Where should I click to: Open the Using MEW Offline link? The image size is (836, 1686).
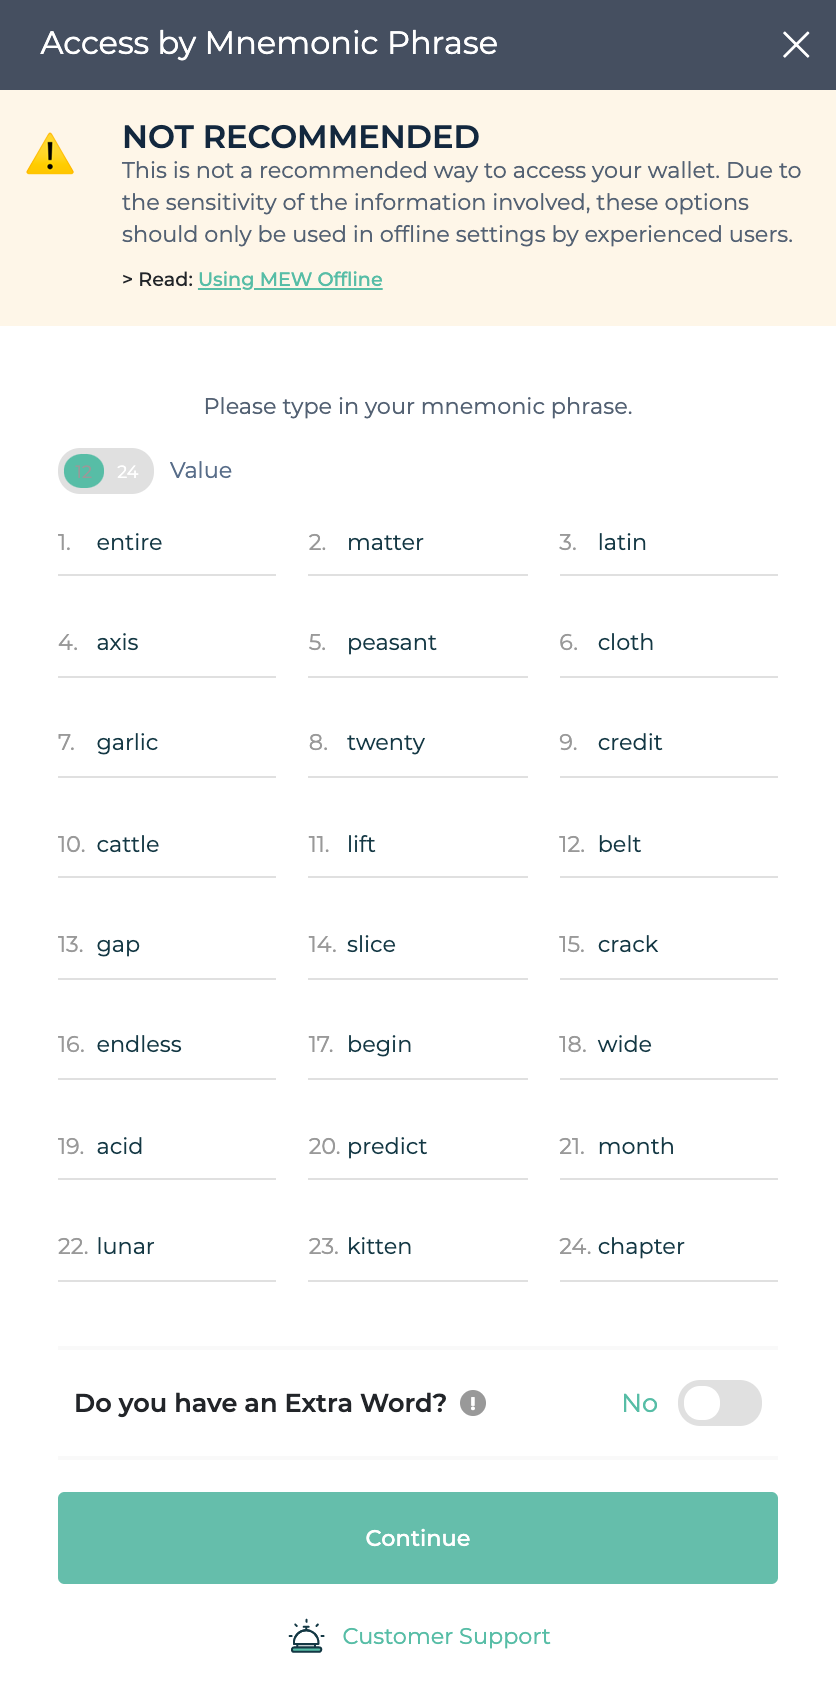(x=290, y=279)
